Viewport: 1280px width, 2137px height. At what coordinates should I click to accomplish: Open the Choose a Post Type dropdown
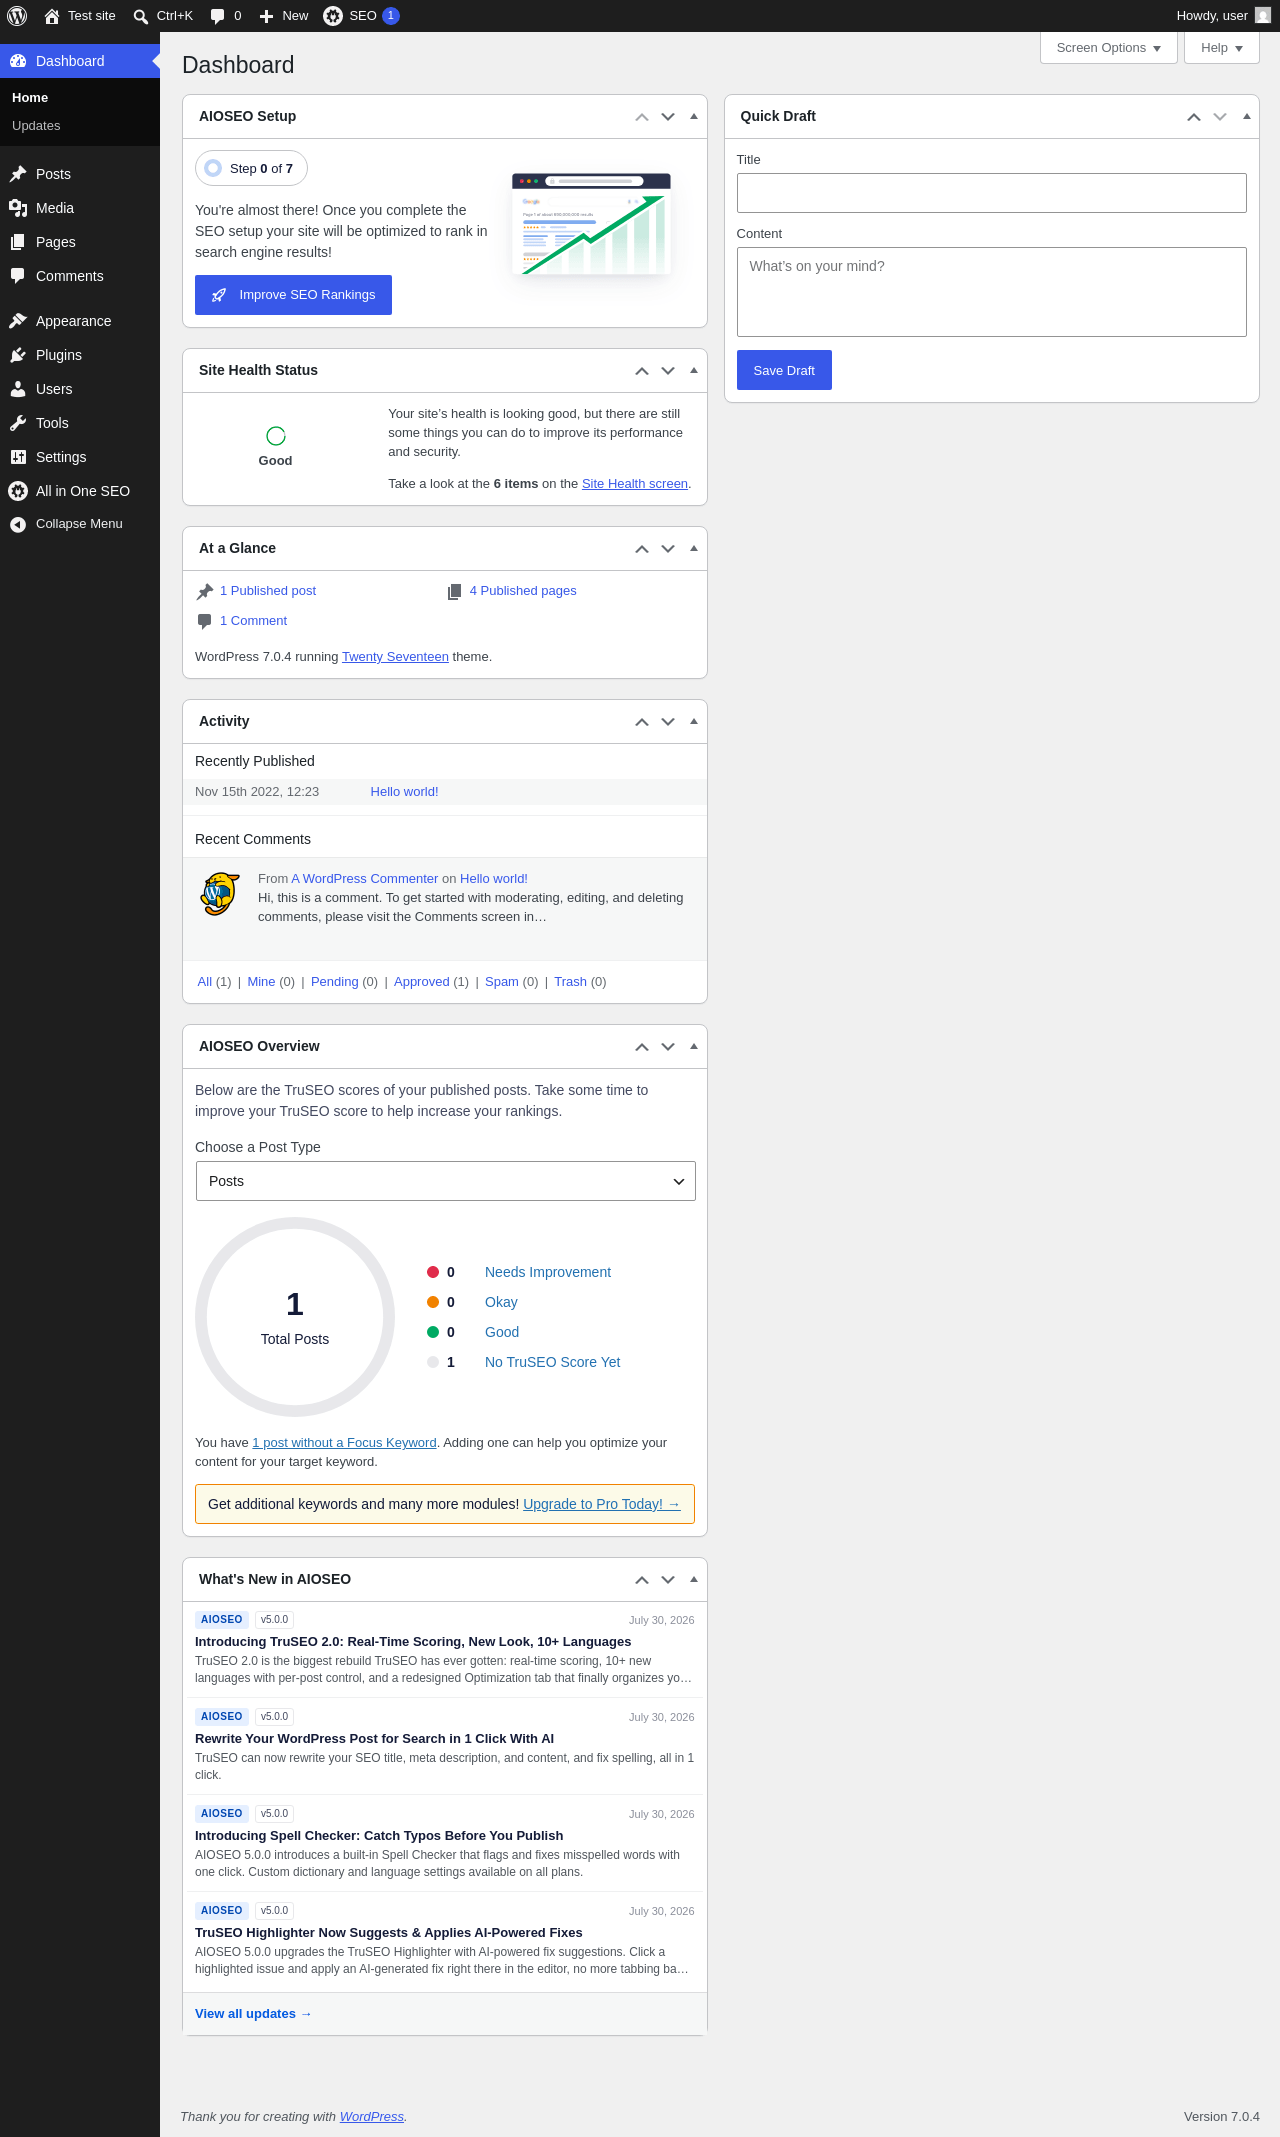click(446, 1181)
